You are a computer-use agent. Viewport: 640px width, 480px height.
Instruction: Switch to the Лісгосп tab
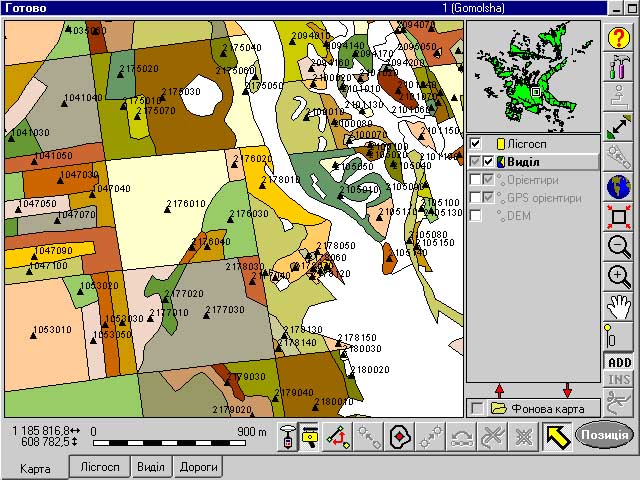coord(100,467)
